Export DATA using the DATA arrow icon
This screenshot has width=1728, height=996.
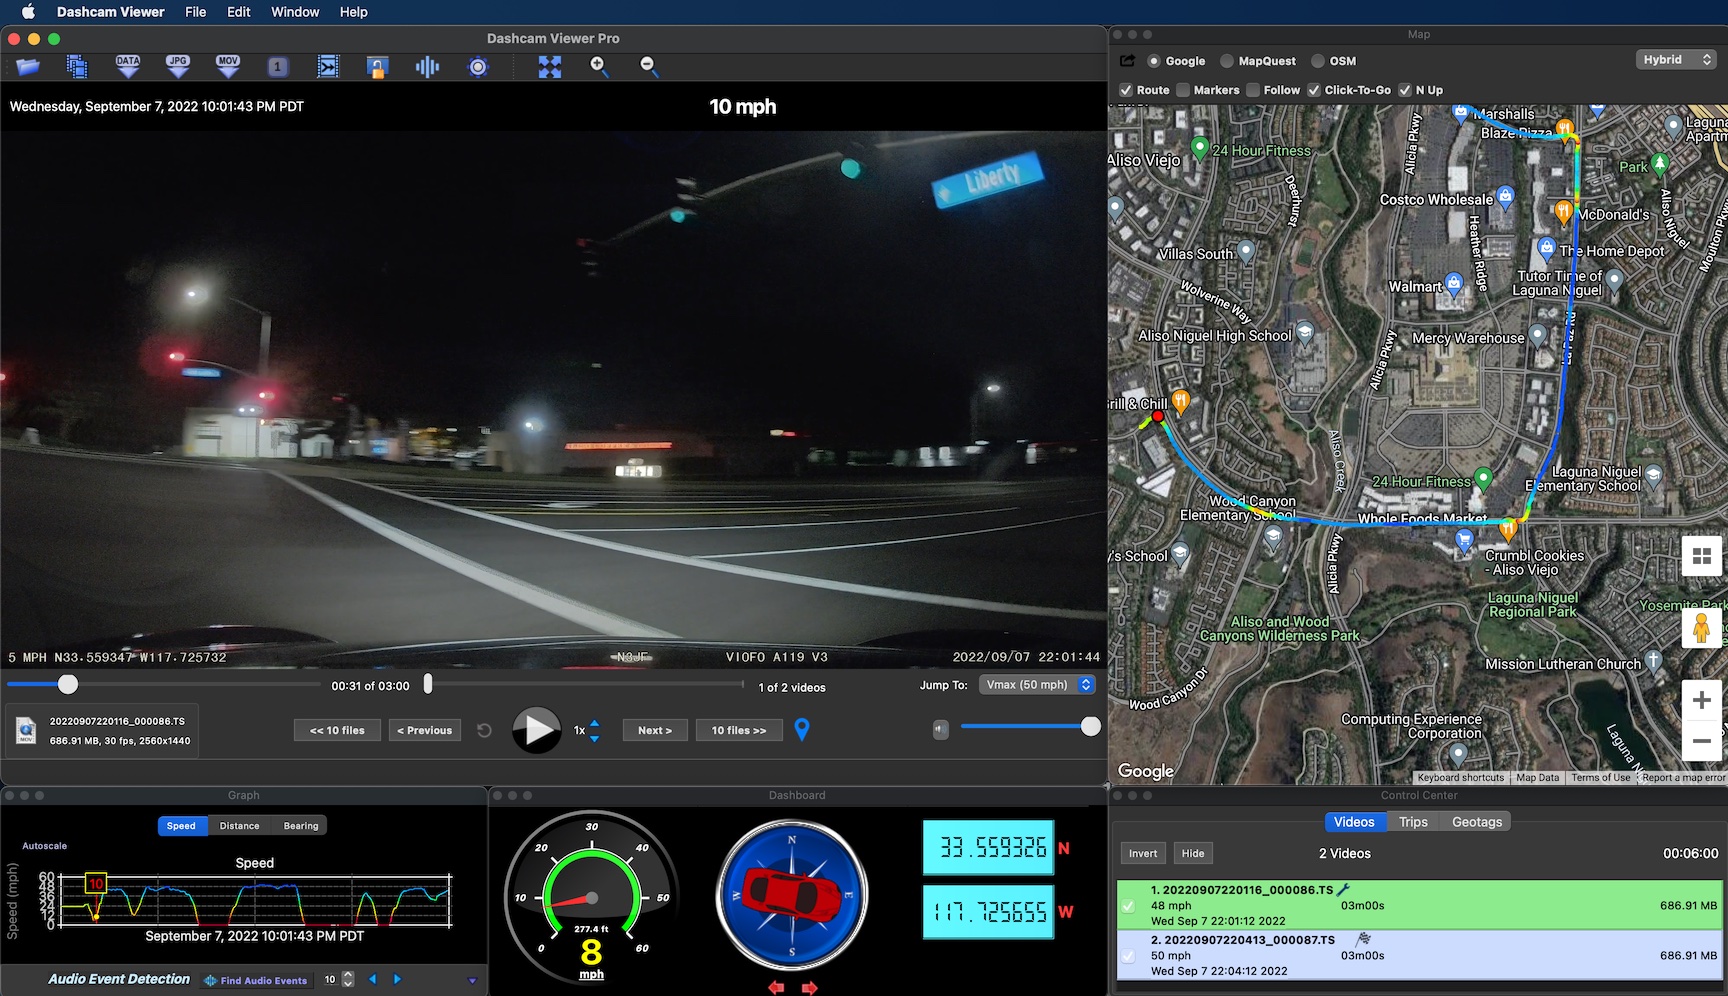pyautogui.click(x=128, y=67)
